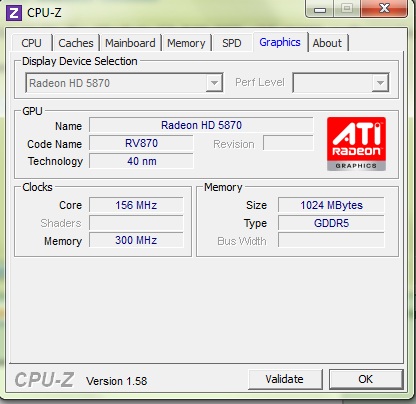Minimize the CPU-Z window

pos(319,9)
